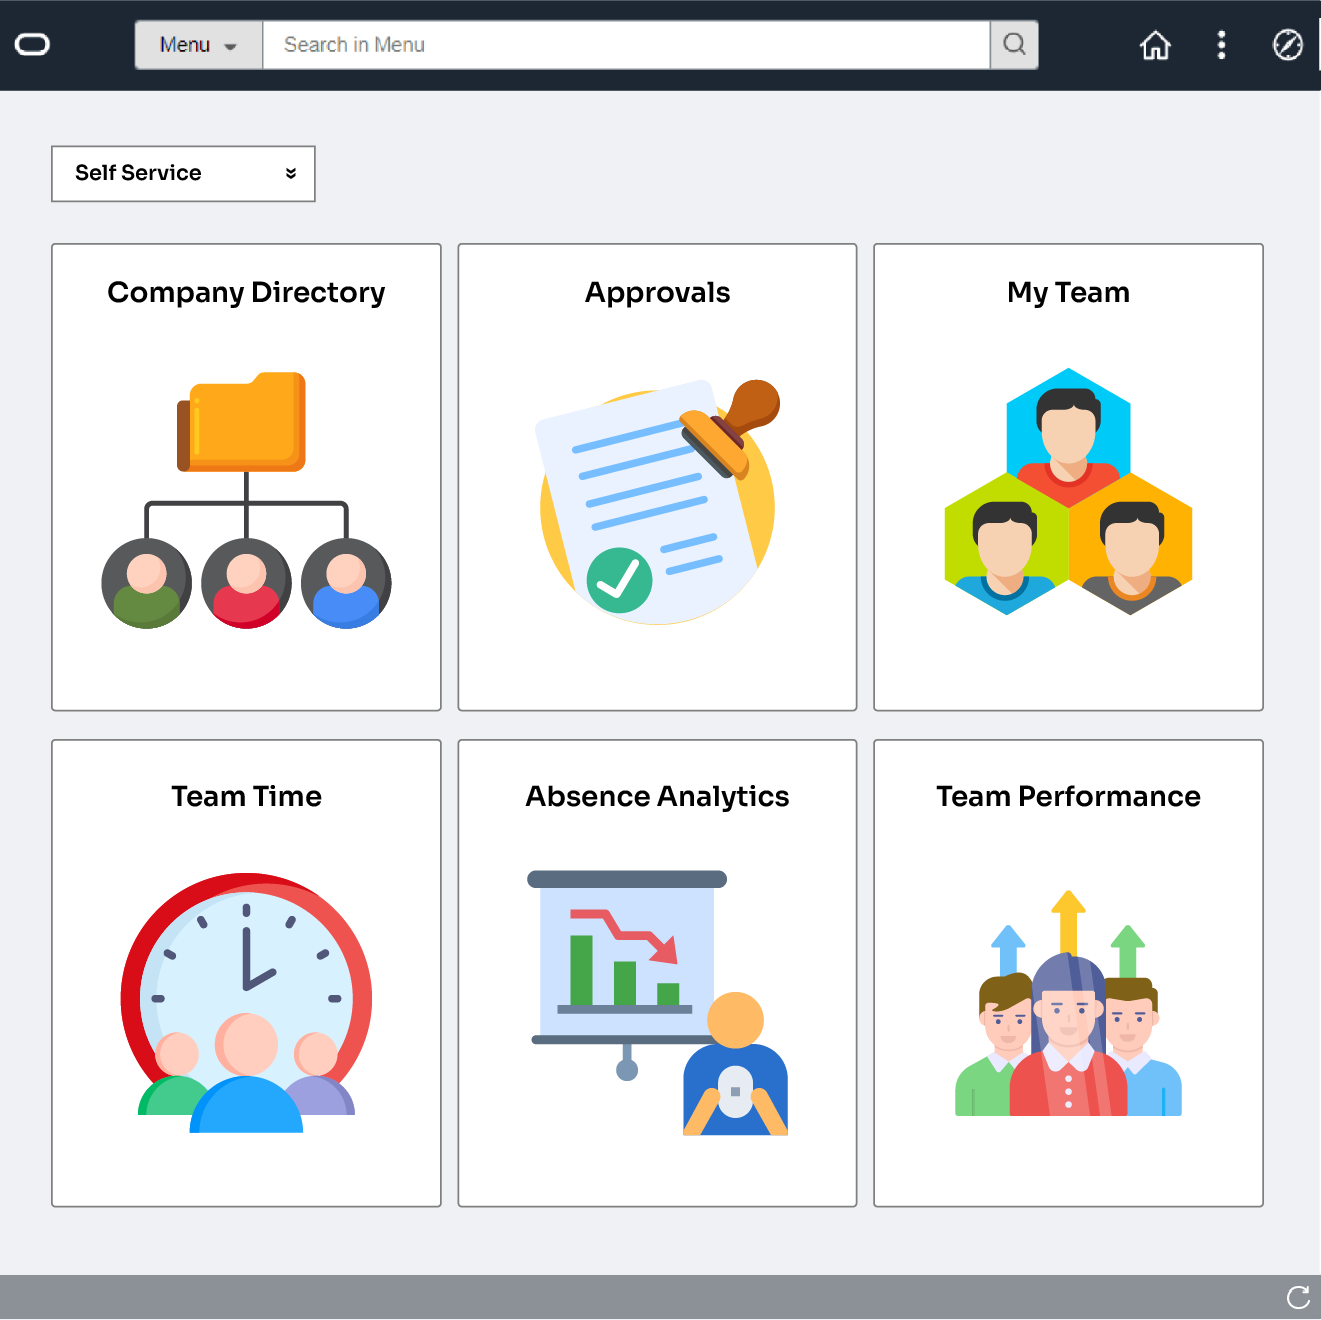
Task: Click the Oracle logo
Action: click(33, 44)
